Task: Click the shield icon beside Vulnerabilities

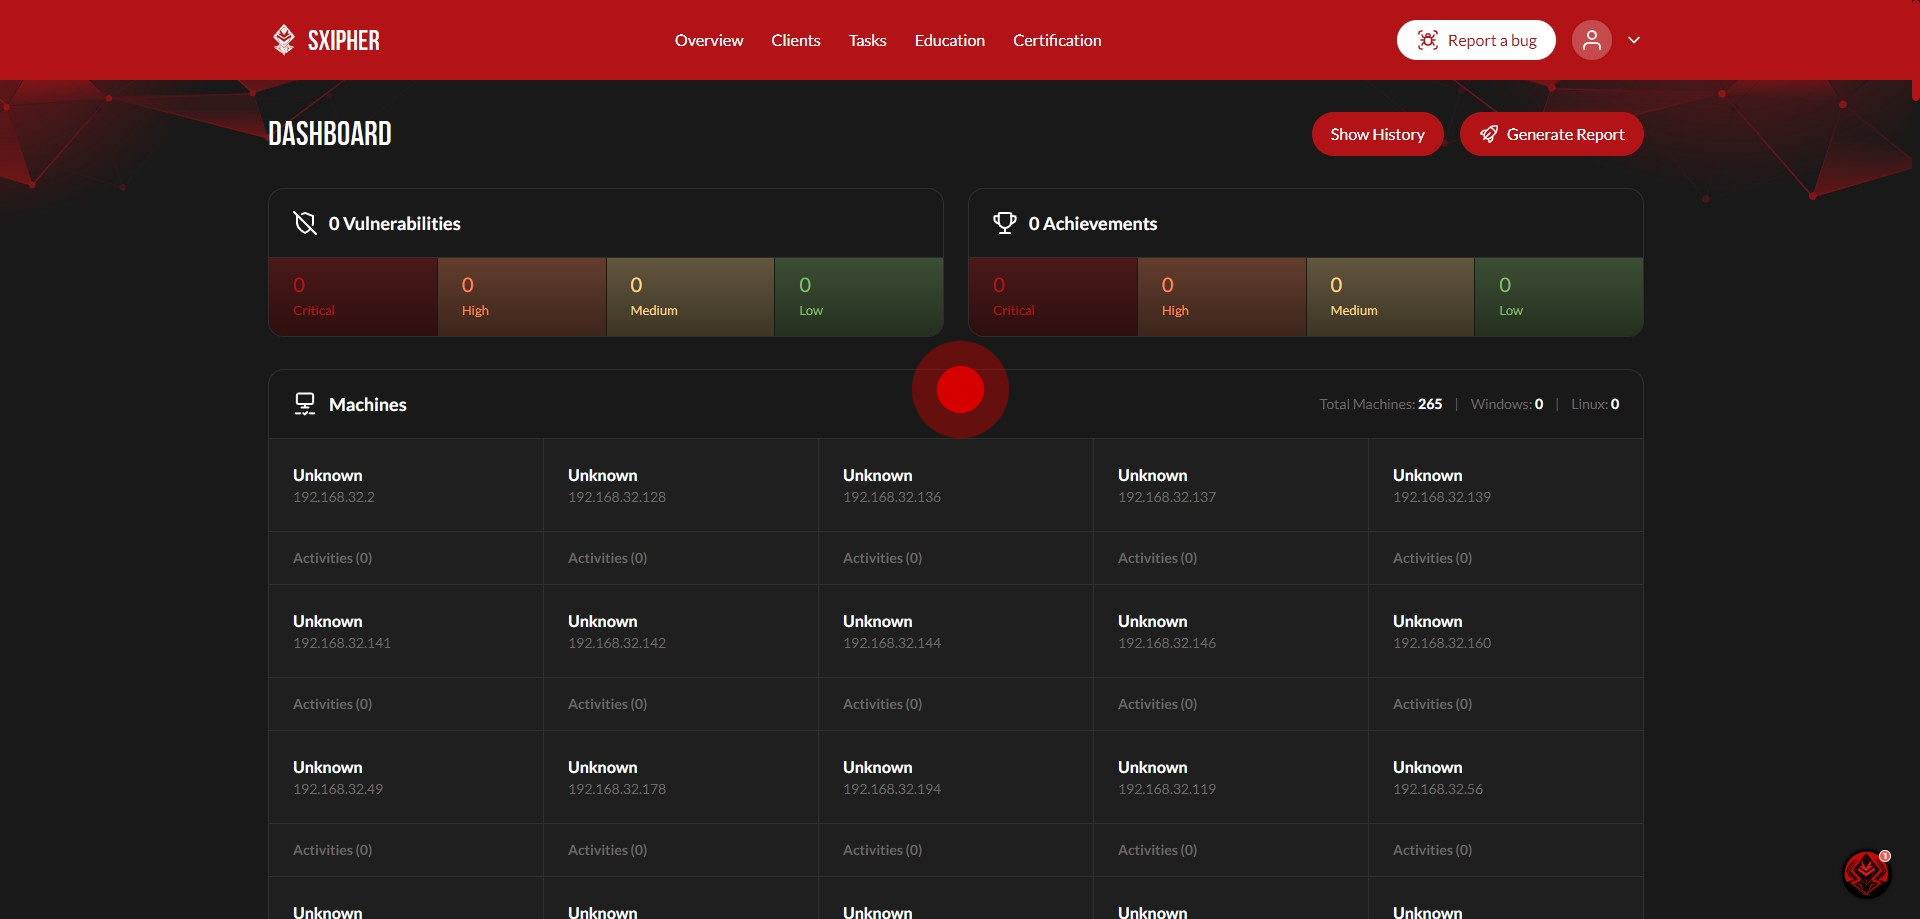Action: (x=305, y=223)
